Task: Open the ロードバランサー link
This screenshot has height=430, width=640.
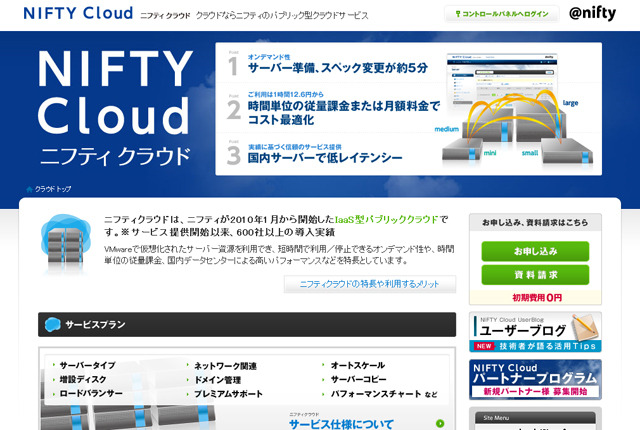Action: tap(91, 394)
